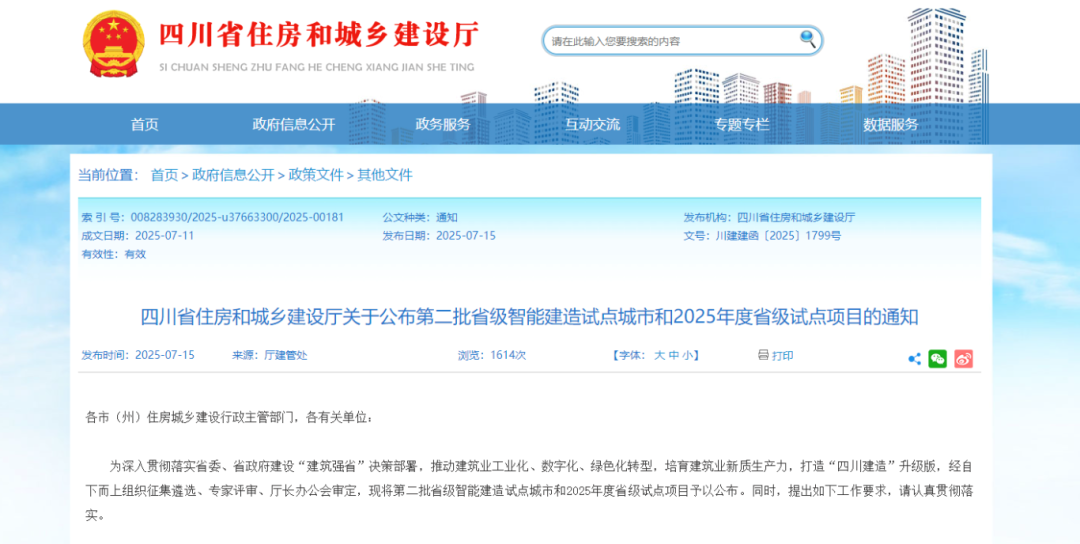Click the pinyin subtitle SI CHUAN SHENG ZHU FANG
The width and height of the screenshot is (1080, 544).
[x=317, y=67]
